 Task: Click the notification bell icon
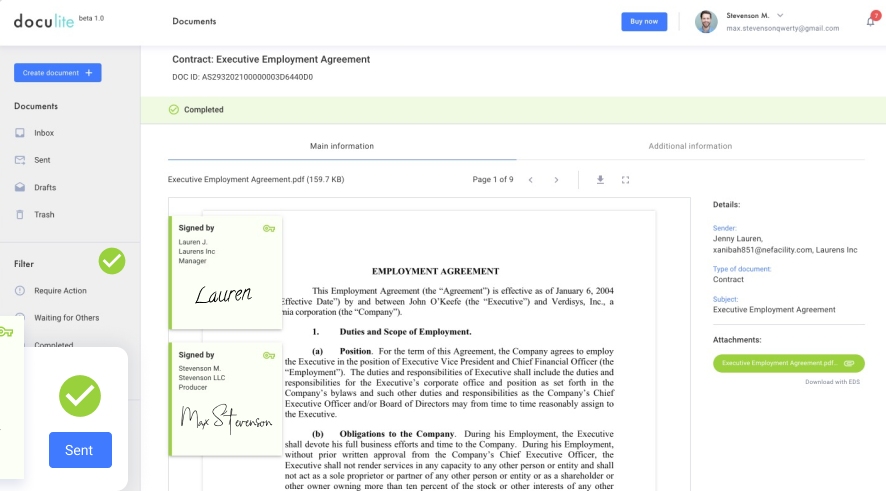coord(870,21)
